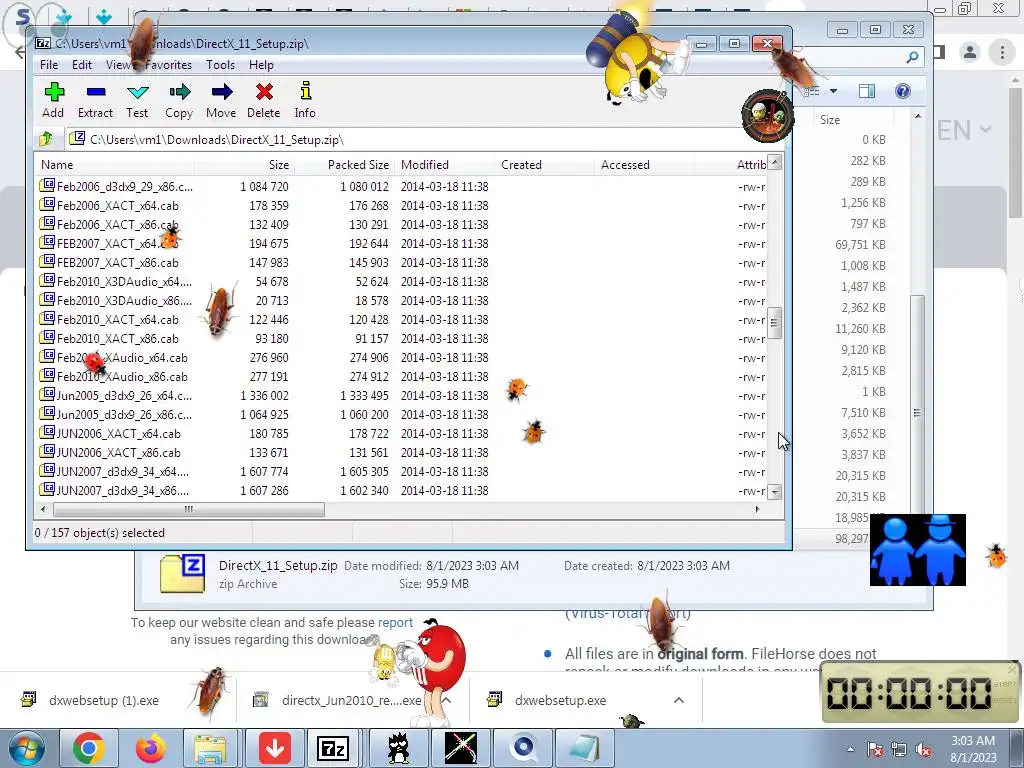
Task: Select Feb2006_XACT_x64.cab file
Action: (118, 206)
